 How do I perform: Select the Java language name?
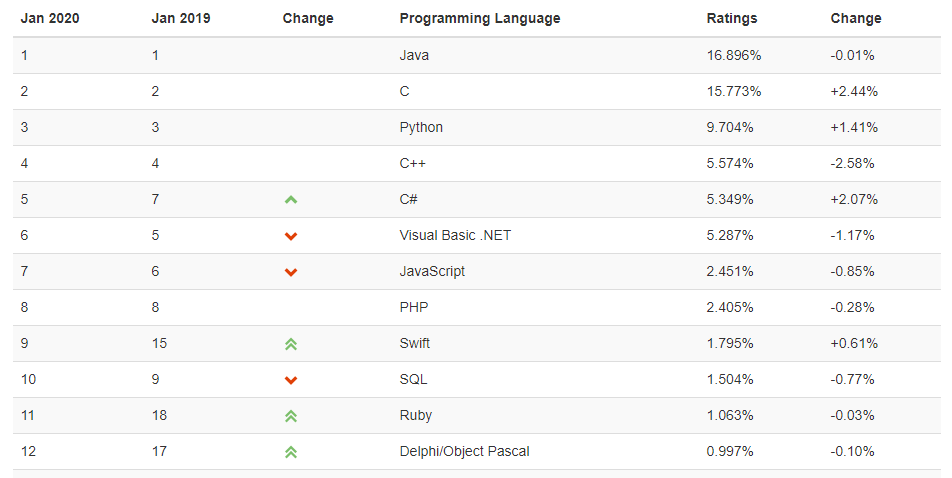[414, 55]
